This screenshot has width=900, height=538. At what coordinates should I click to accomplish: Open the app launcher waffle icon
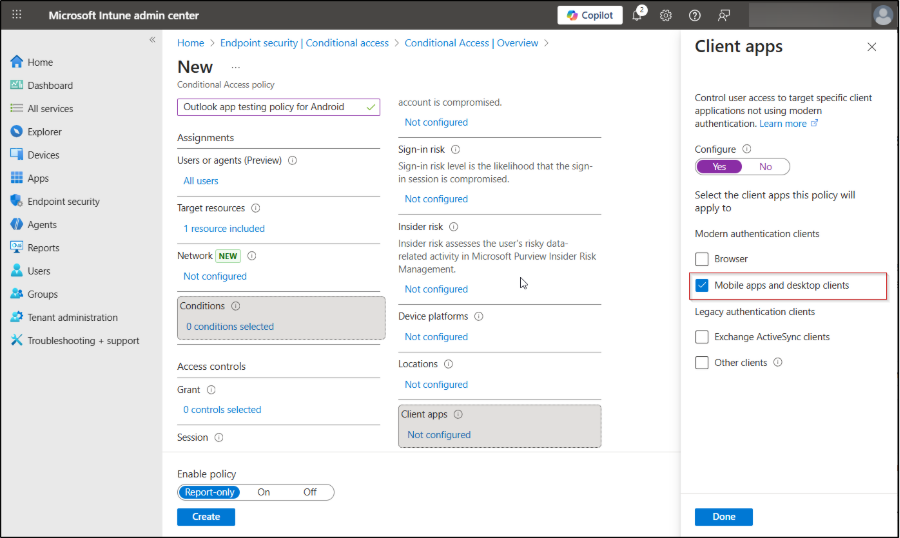(x=17, y=14)
